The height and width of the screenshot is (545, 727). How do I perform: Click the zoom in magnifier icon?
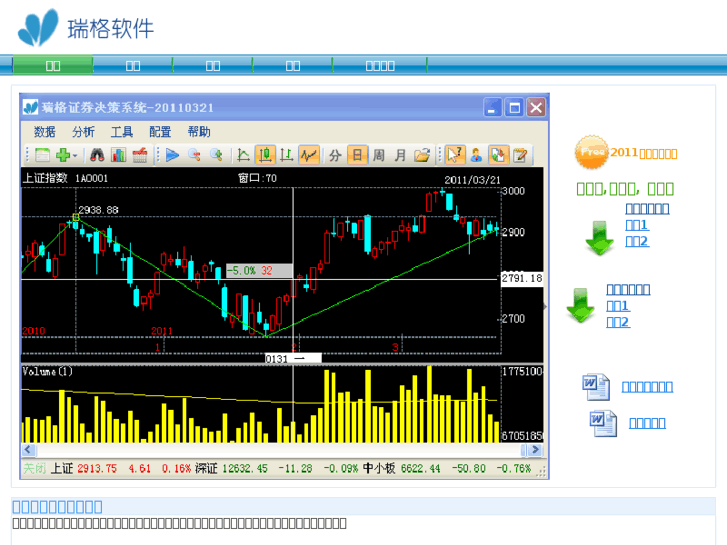[216, 155]
